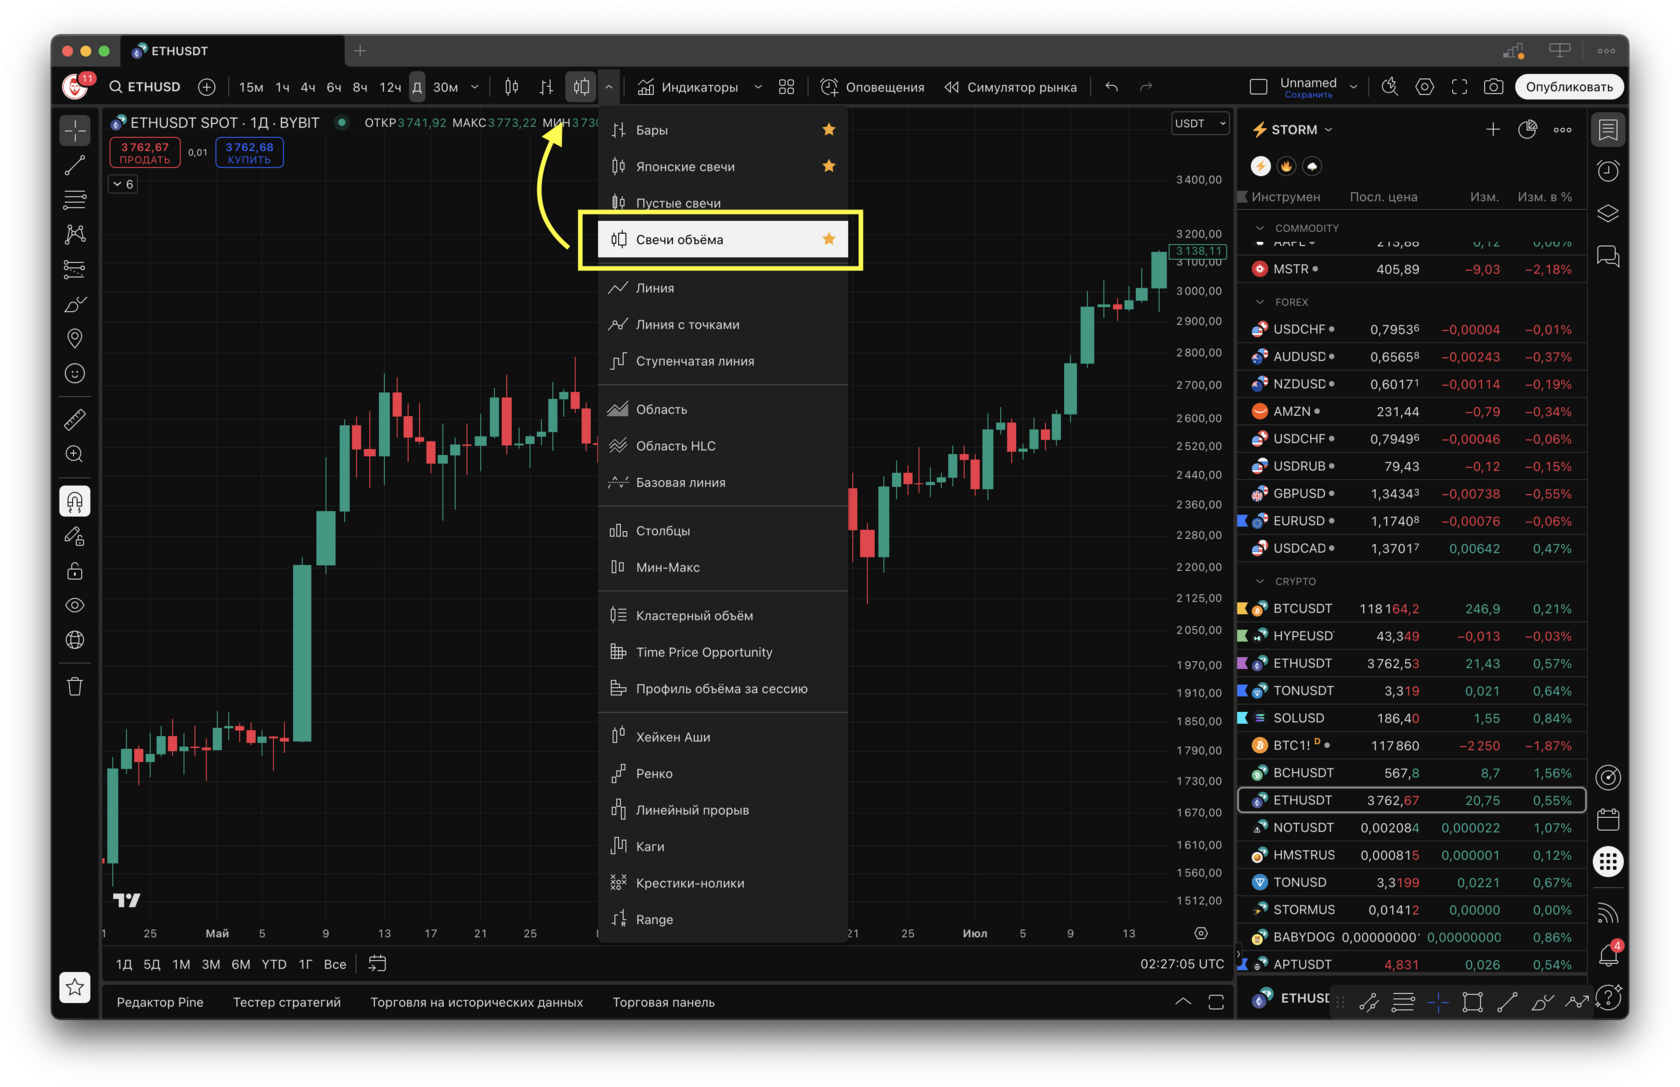
Task: Open the USDT currency dropdown
Action: pyautogui.click(x=1200, y=123)
